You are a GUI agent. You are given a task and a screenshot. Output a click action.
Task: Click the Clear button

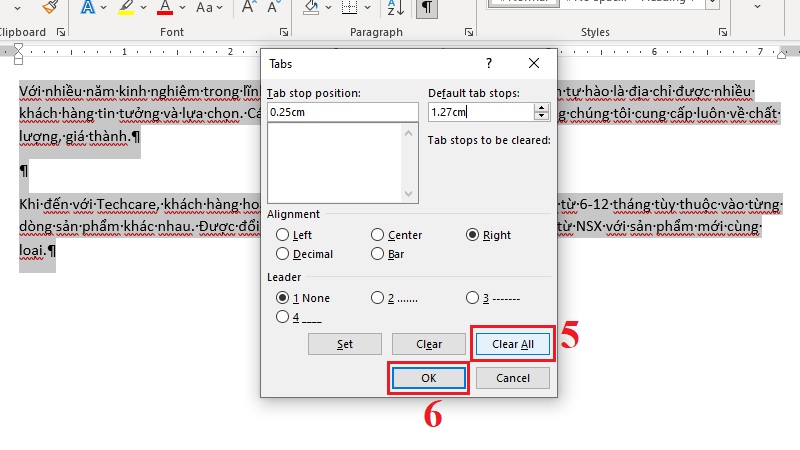tap(429, 344)
